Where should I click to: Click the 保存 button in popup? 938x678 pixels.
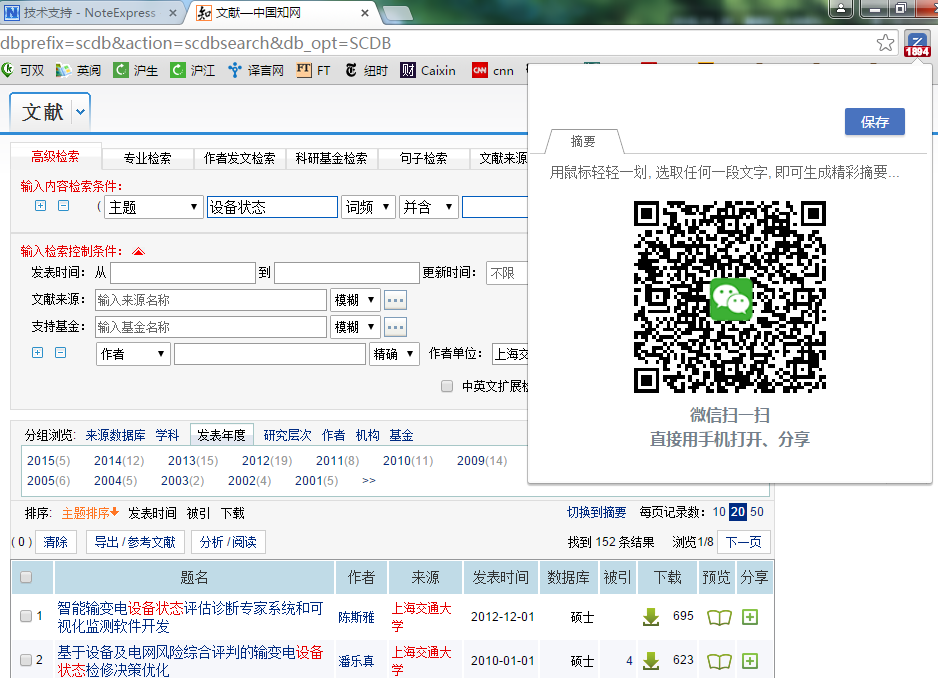coord(875,122)
